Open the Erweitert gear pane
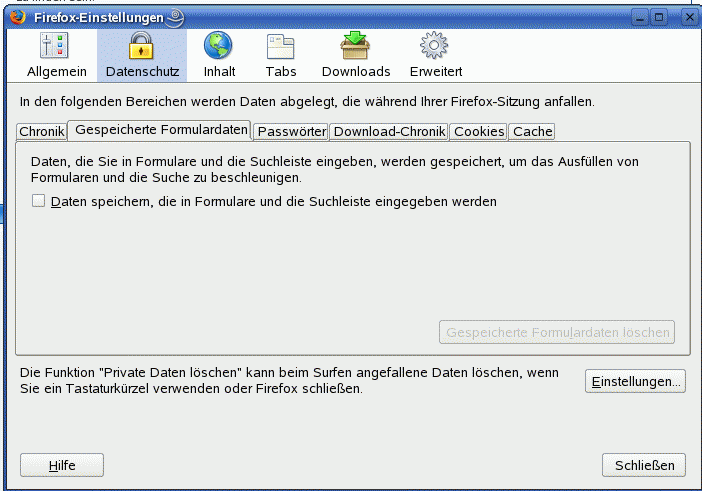 click(436, 56)
